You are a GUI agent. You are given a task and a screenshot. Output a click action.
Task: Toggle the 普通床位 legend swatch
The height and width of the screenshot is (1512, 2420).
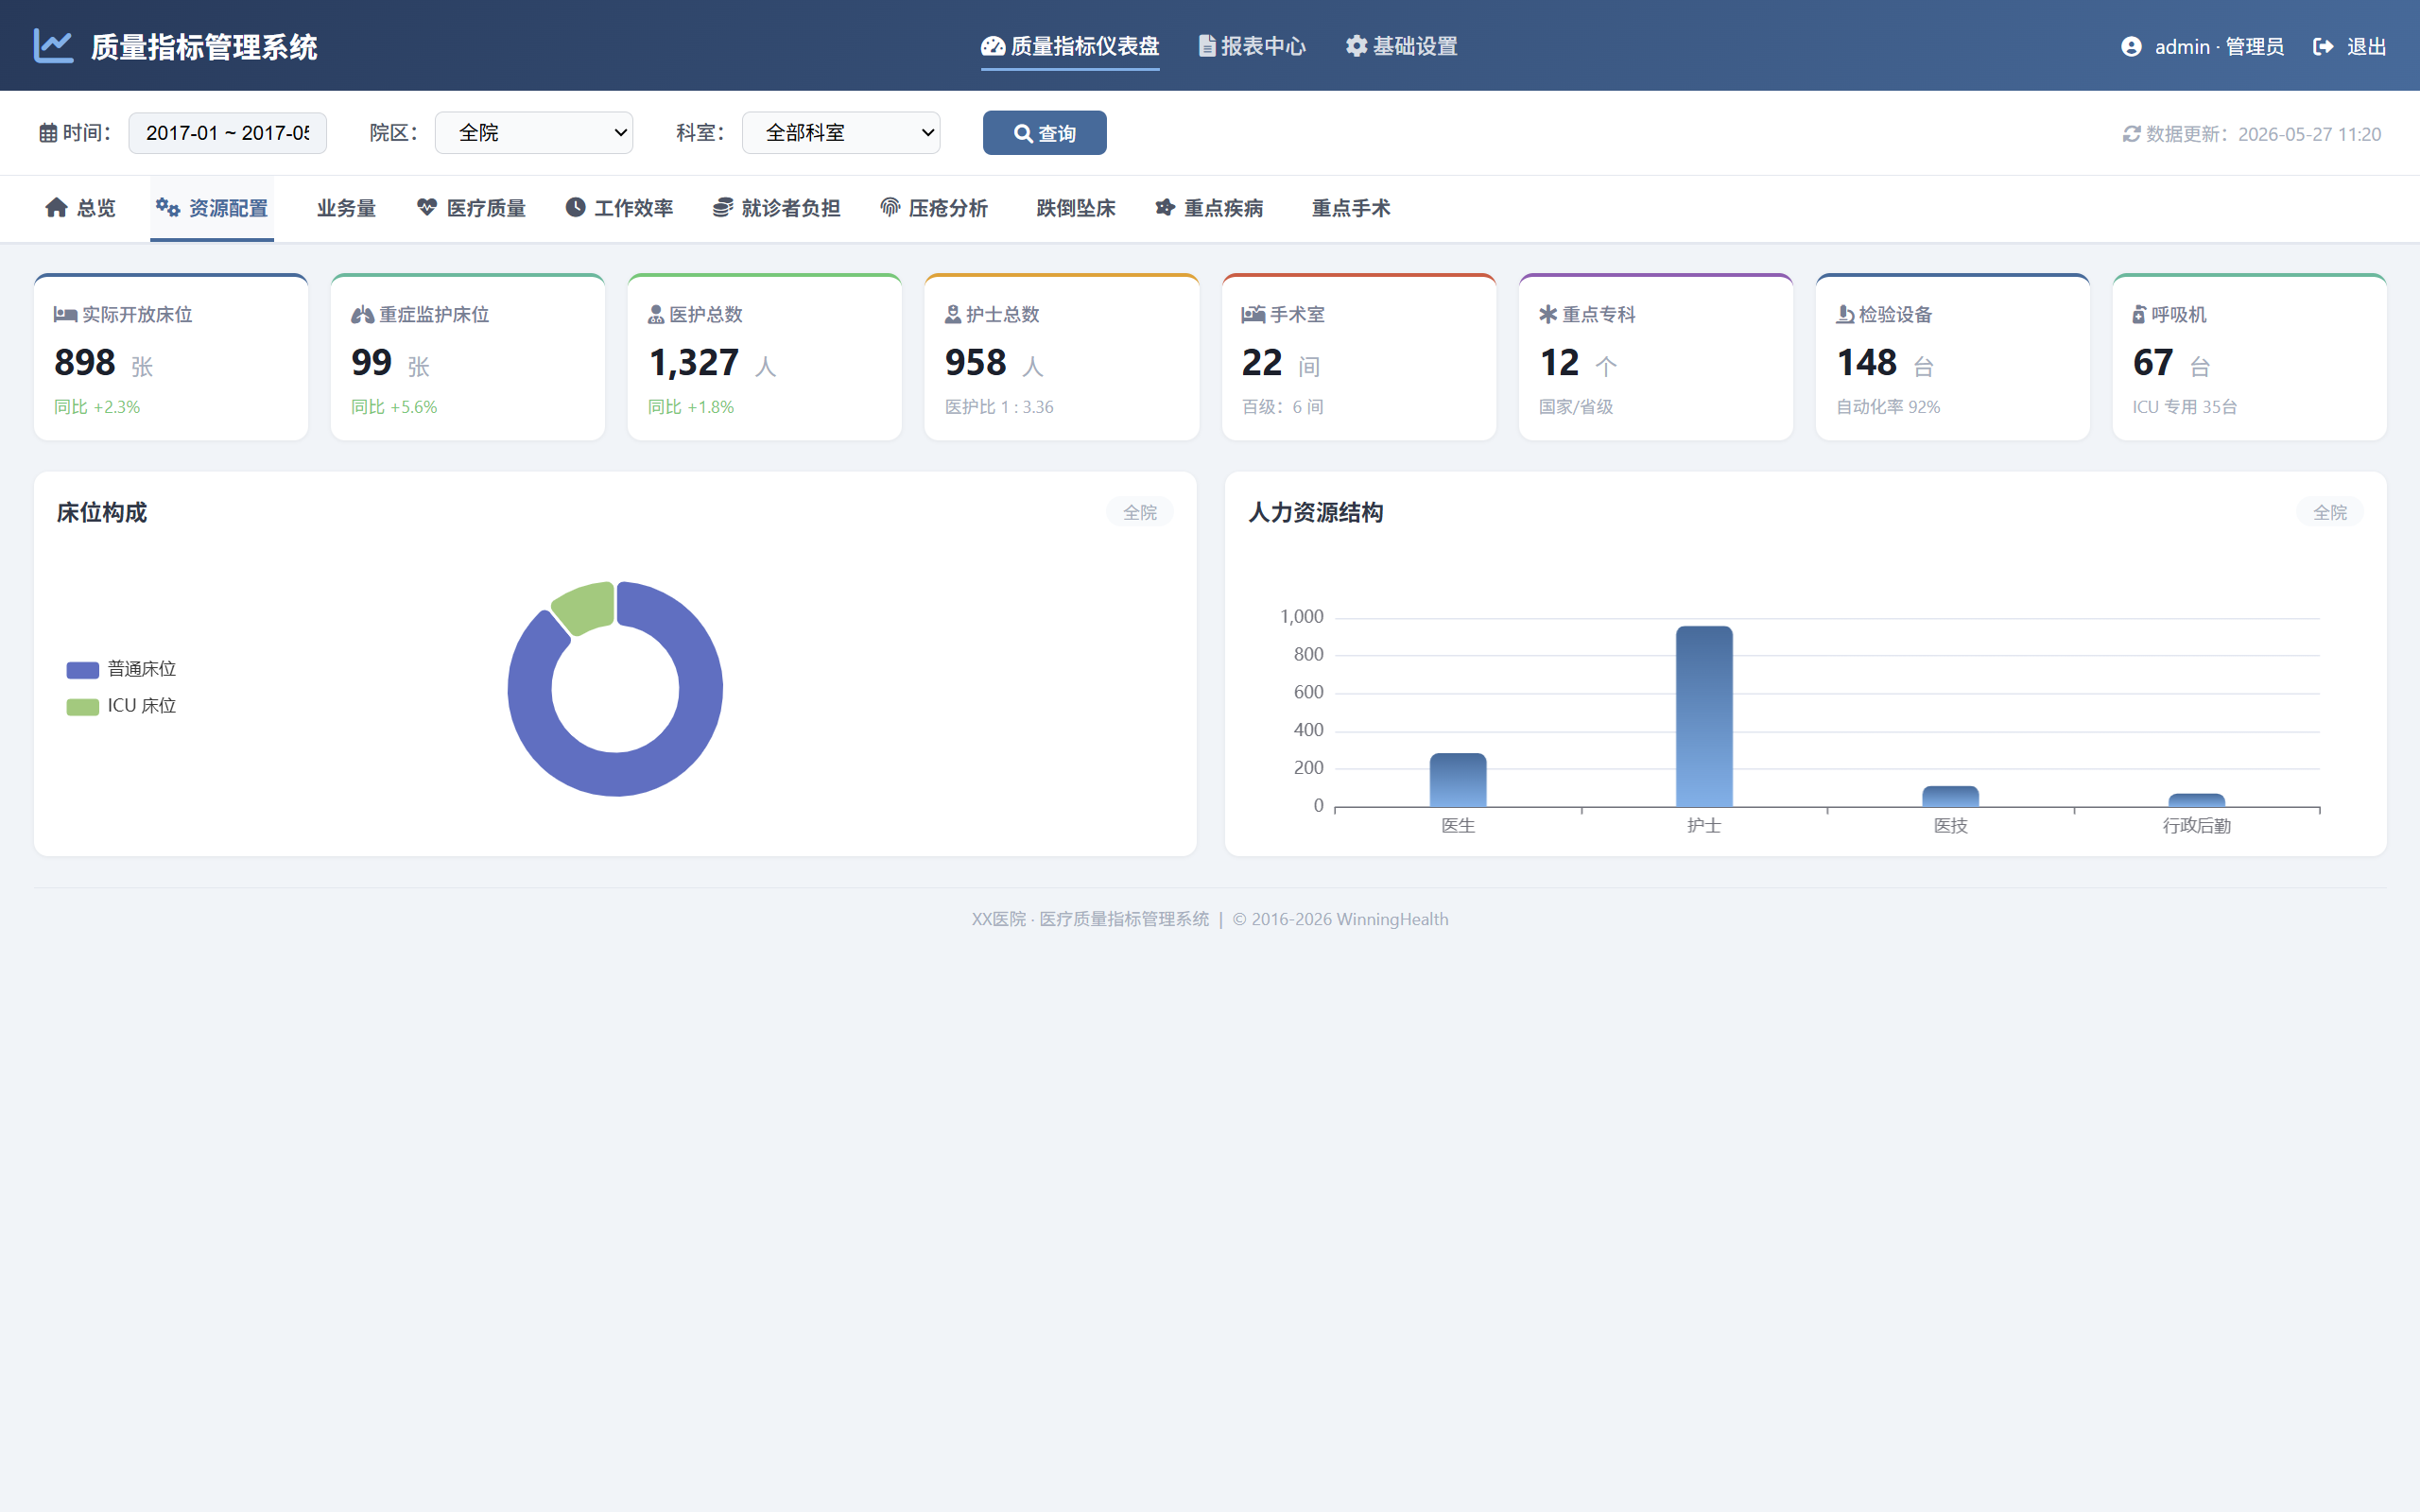[83, 670]
